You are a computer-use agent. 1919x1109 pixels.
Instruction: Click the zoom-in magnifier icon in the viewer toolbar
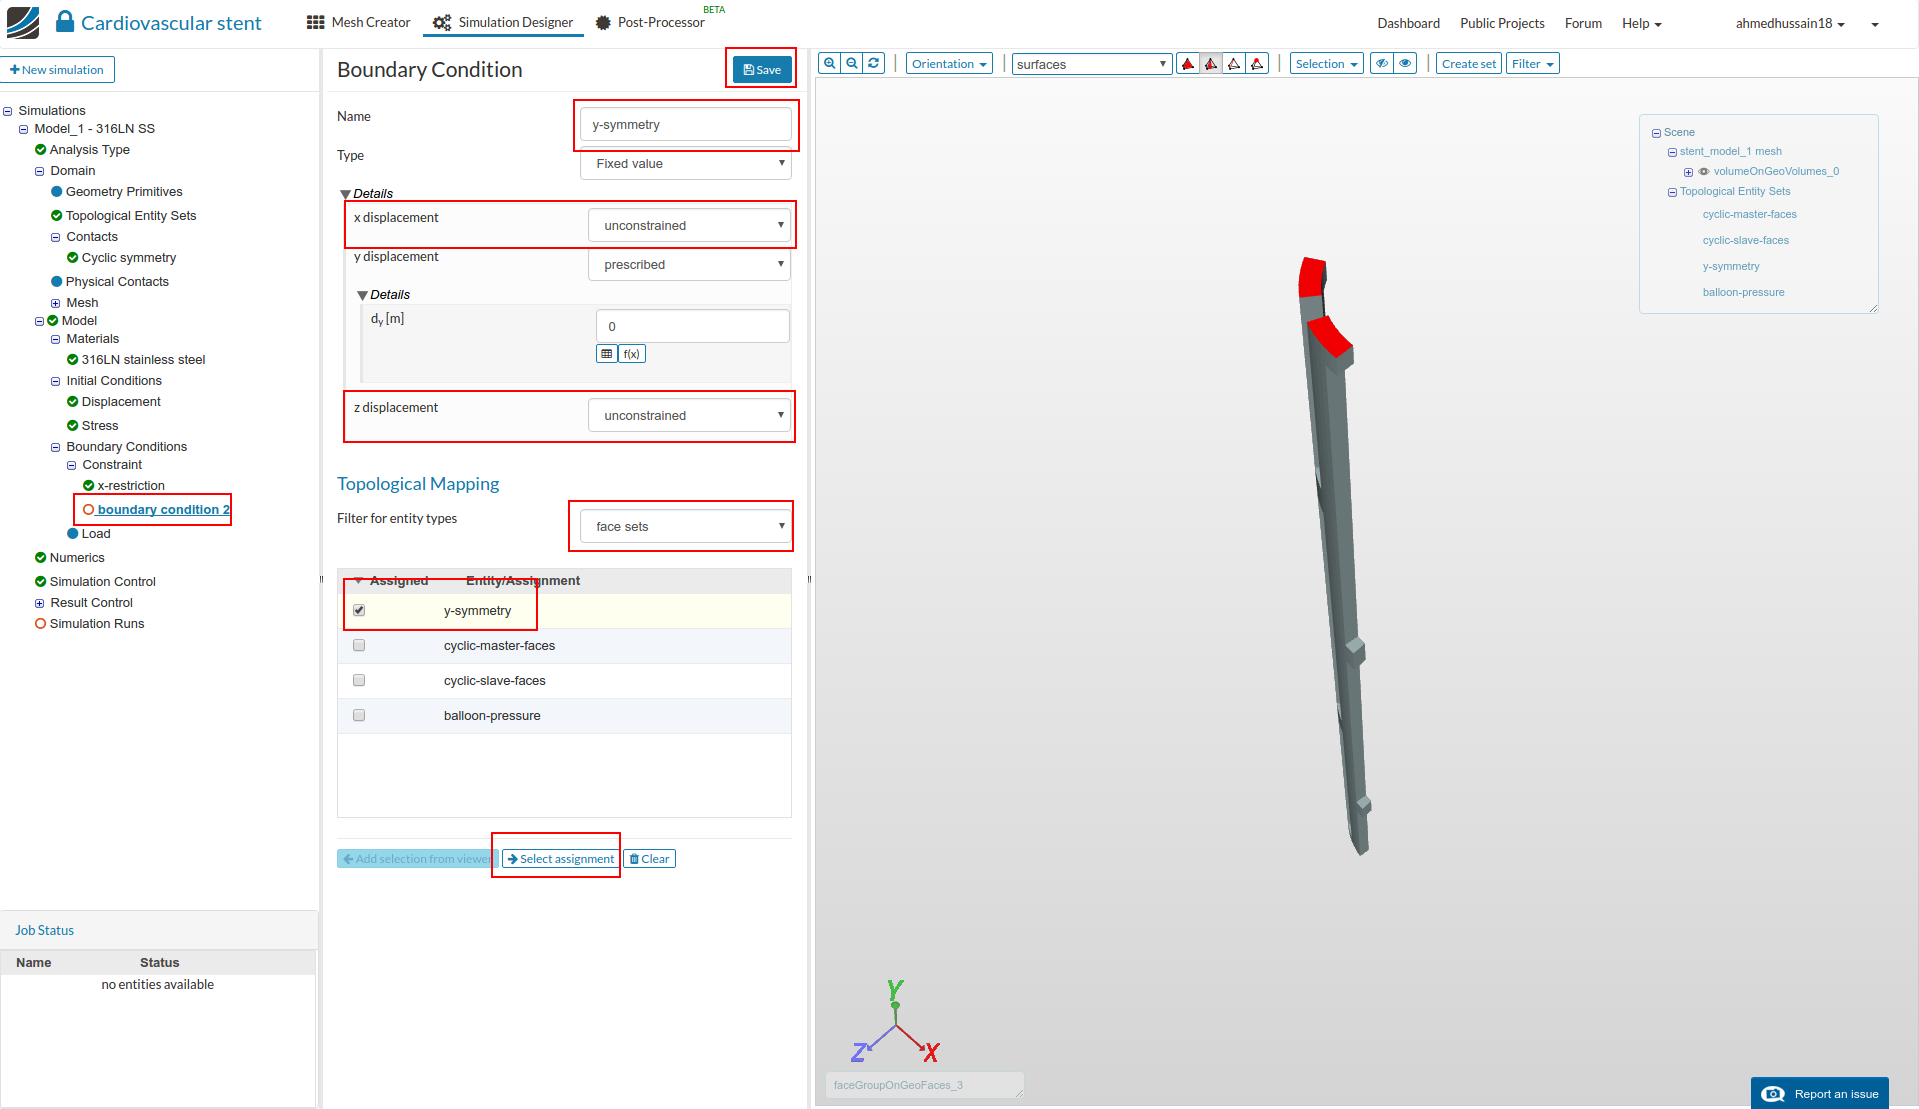830,63
